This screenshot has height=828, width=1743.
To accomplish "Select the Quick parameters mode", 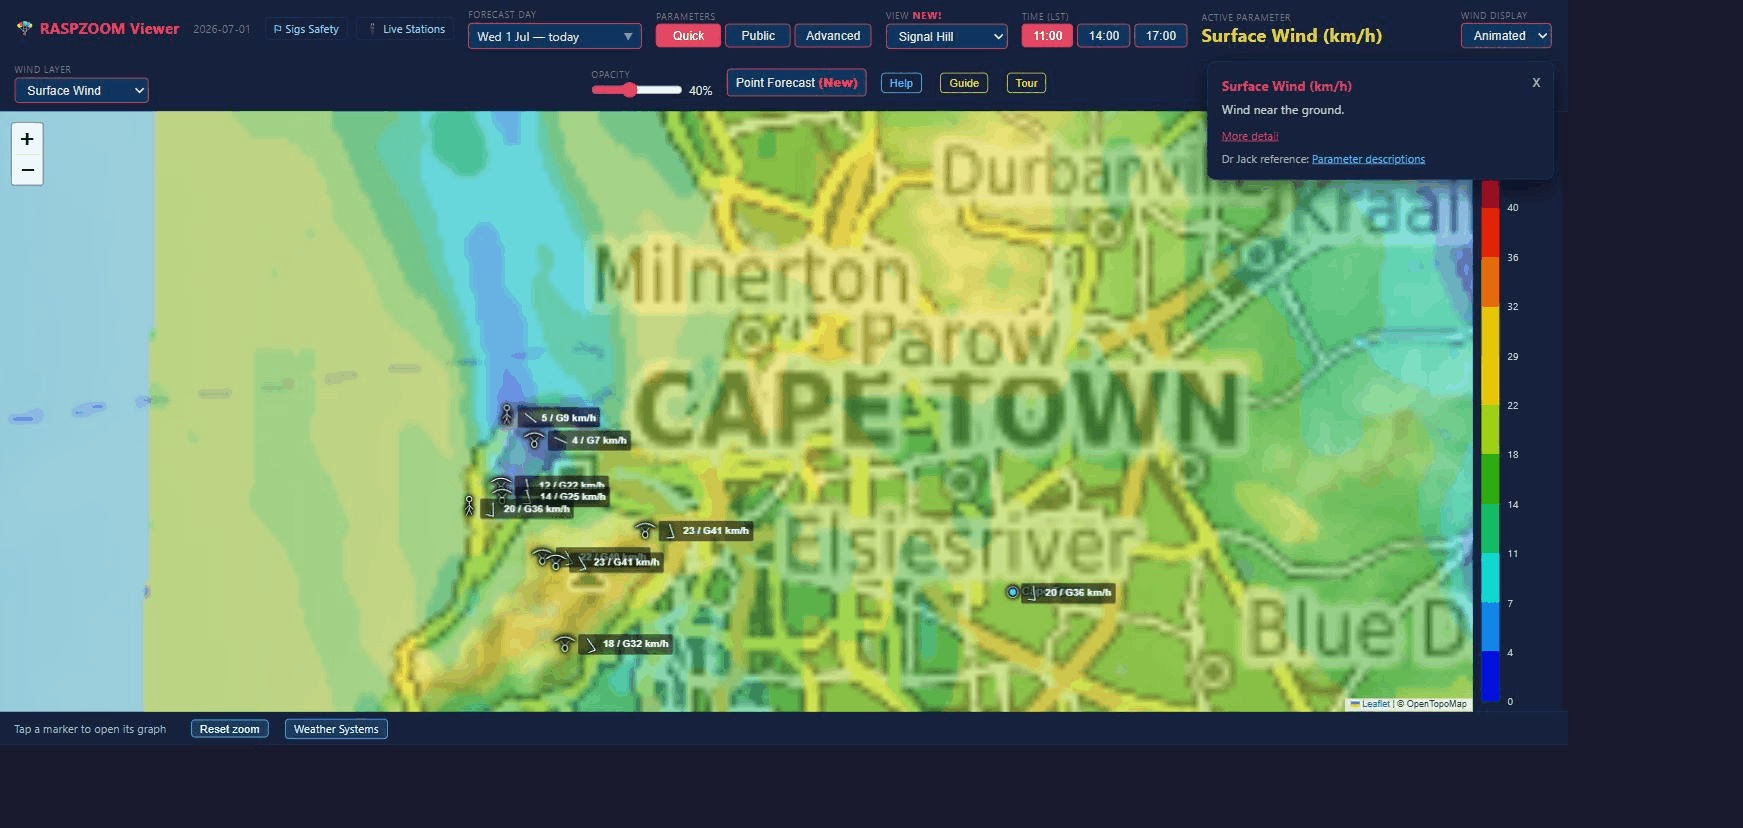I will (688, 36).
